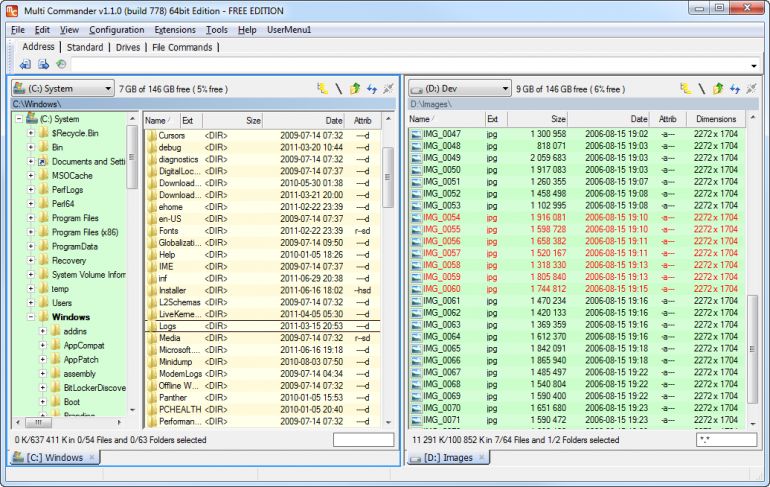Screen dimensions: 770x487
Task: Select the [D:] Images panel tab
Action: pyautogui.click(x=448, y=457)
